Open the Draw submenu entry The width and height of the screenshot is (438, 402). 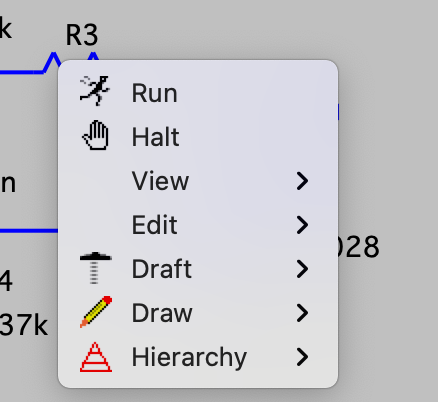coord(198,313)
